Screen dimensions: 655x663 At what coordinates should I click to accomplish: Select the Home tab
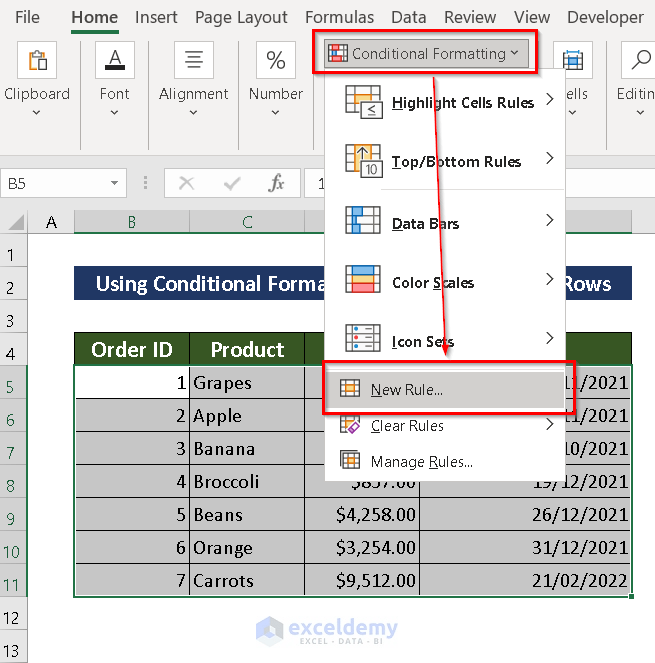(95, 17)
